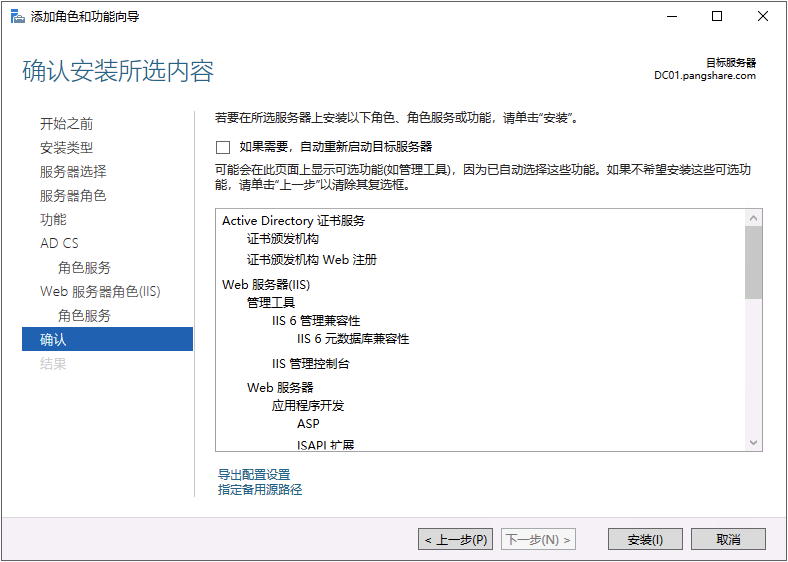Viewport: 788px width, 562px height.
Task: Open the 指定备用源路径 link
Action: (x=260, y=489)
